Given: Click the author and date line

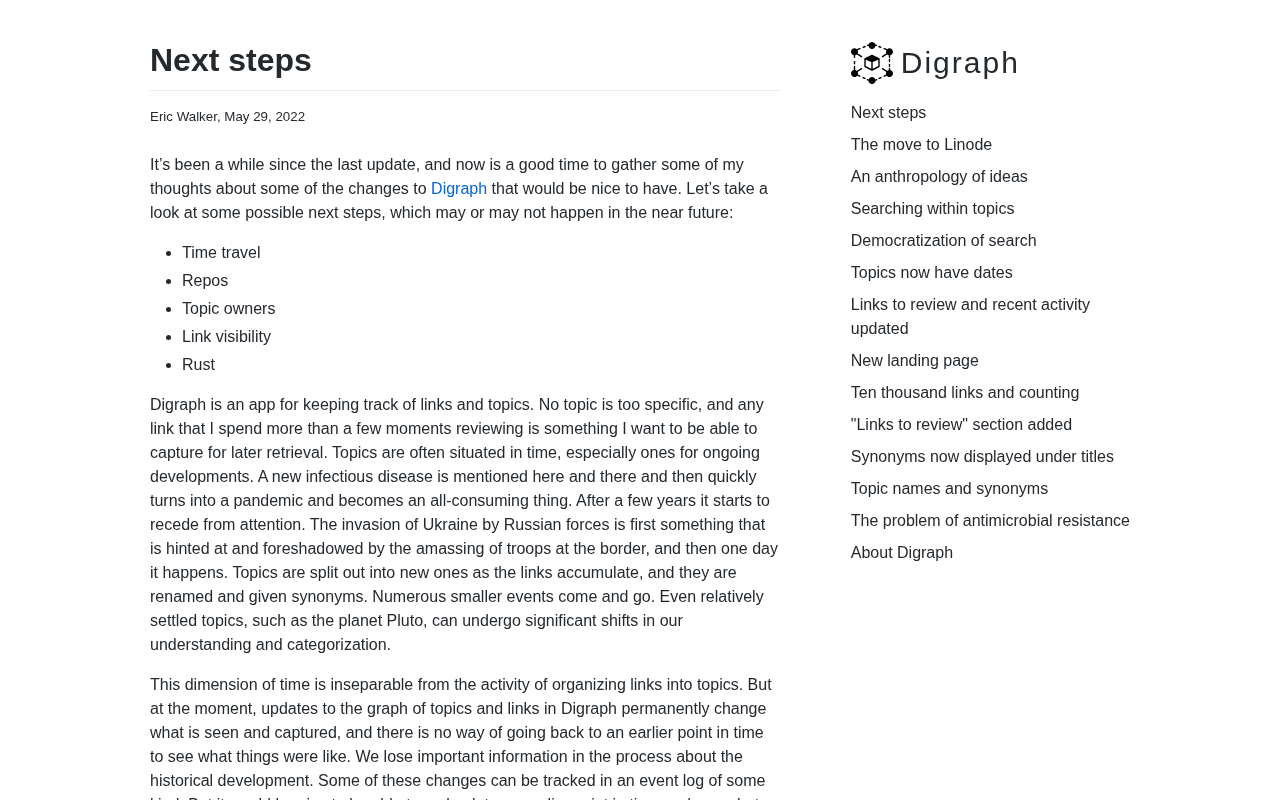Looking at the screenshot, I should coord(227,117).
